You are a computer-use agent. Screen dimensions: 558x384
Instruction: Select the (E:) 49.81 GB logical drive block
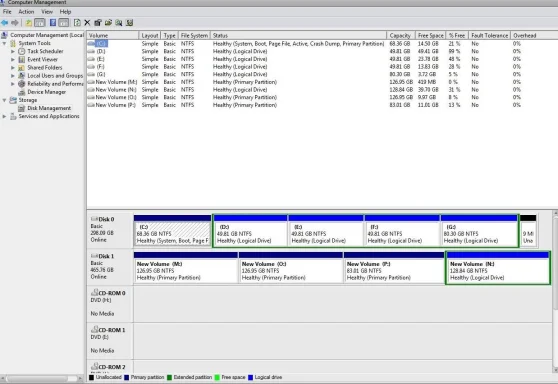click(x=326, y=230)
